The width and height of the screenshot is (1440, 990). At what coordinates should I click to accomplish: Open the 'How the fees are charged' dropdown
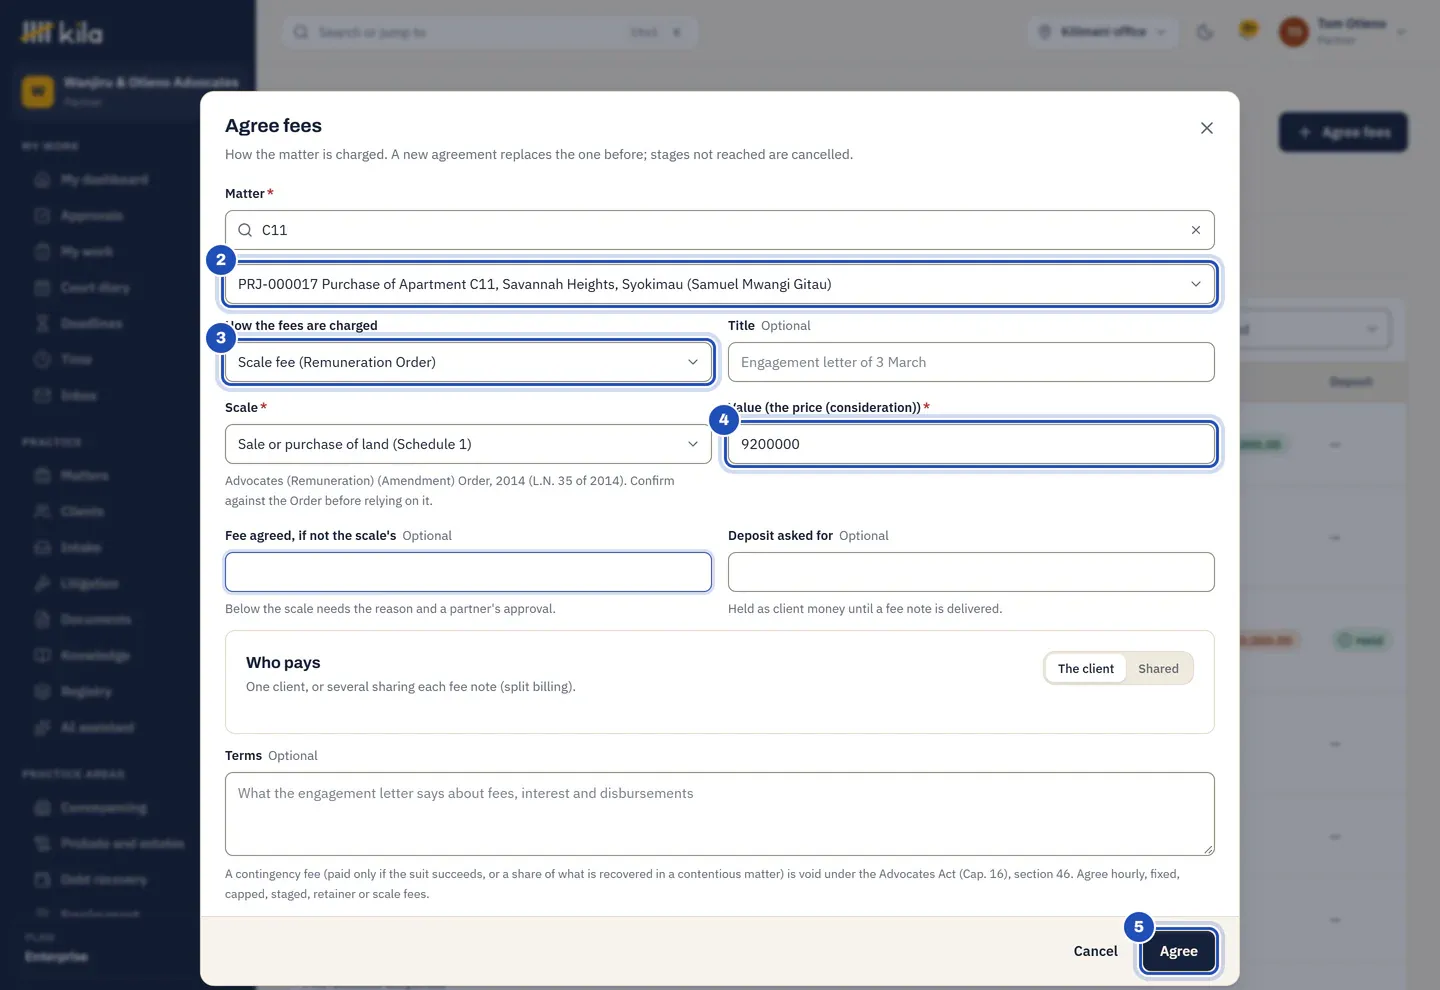pyautogui.click(x=468, y=362)
